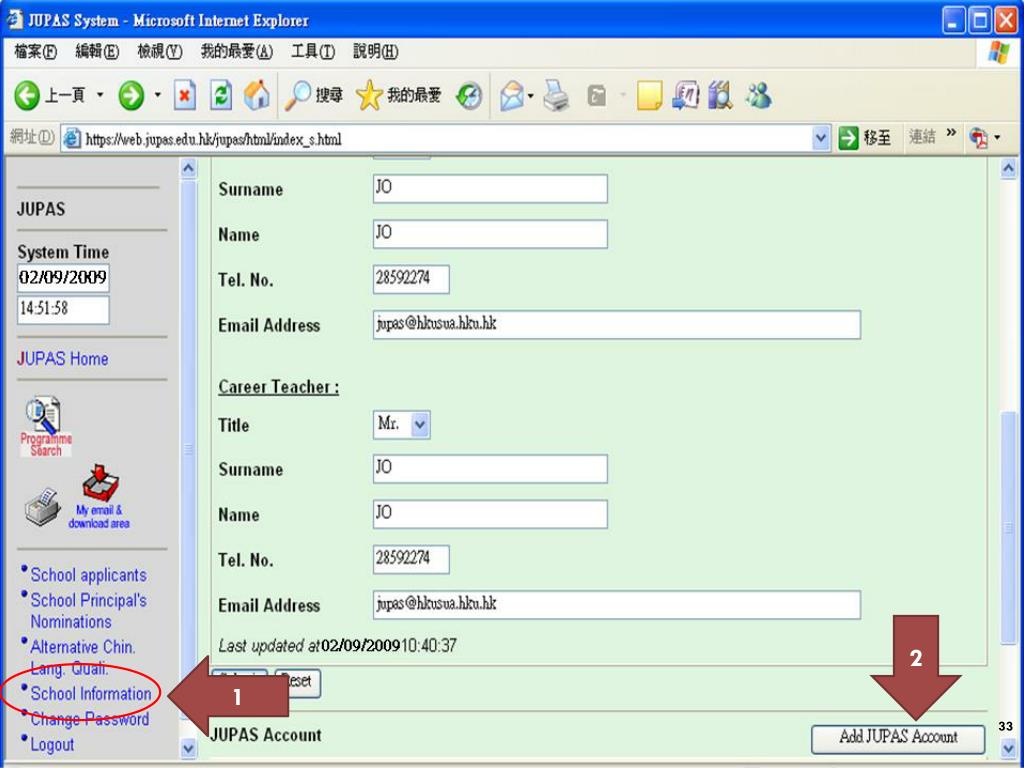
Task: Click the PDF converter toolbar icon
Action: (x=978, y=138)
